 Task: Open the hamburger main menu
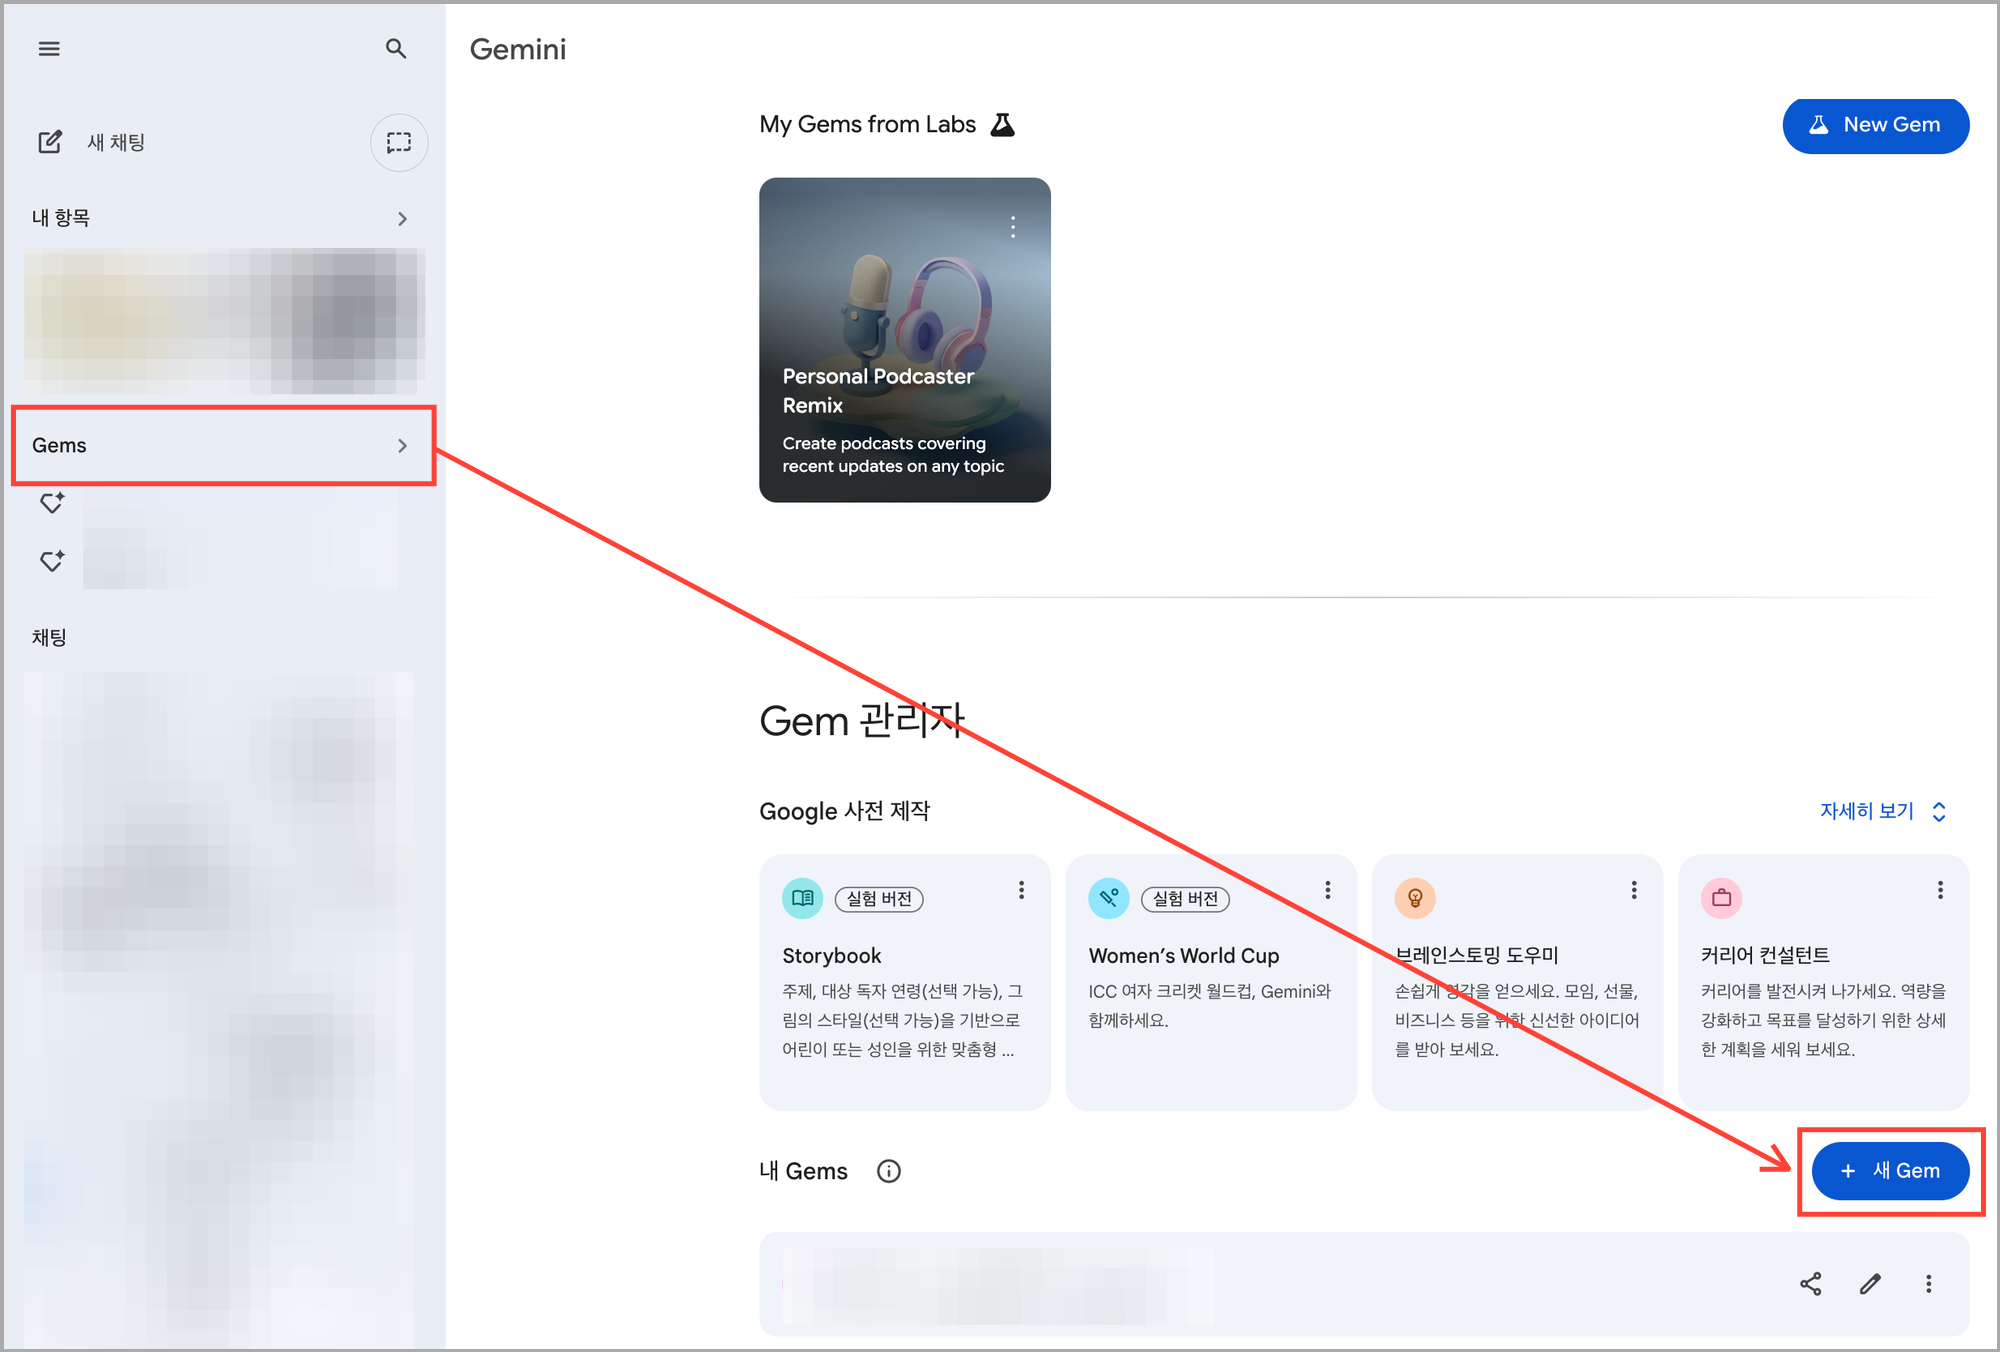49,49
